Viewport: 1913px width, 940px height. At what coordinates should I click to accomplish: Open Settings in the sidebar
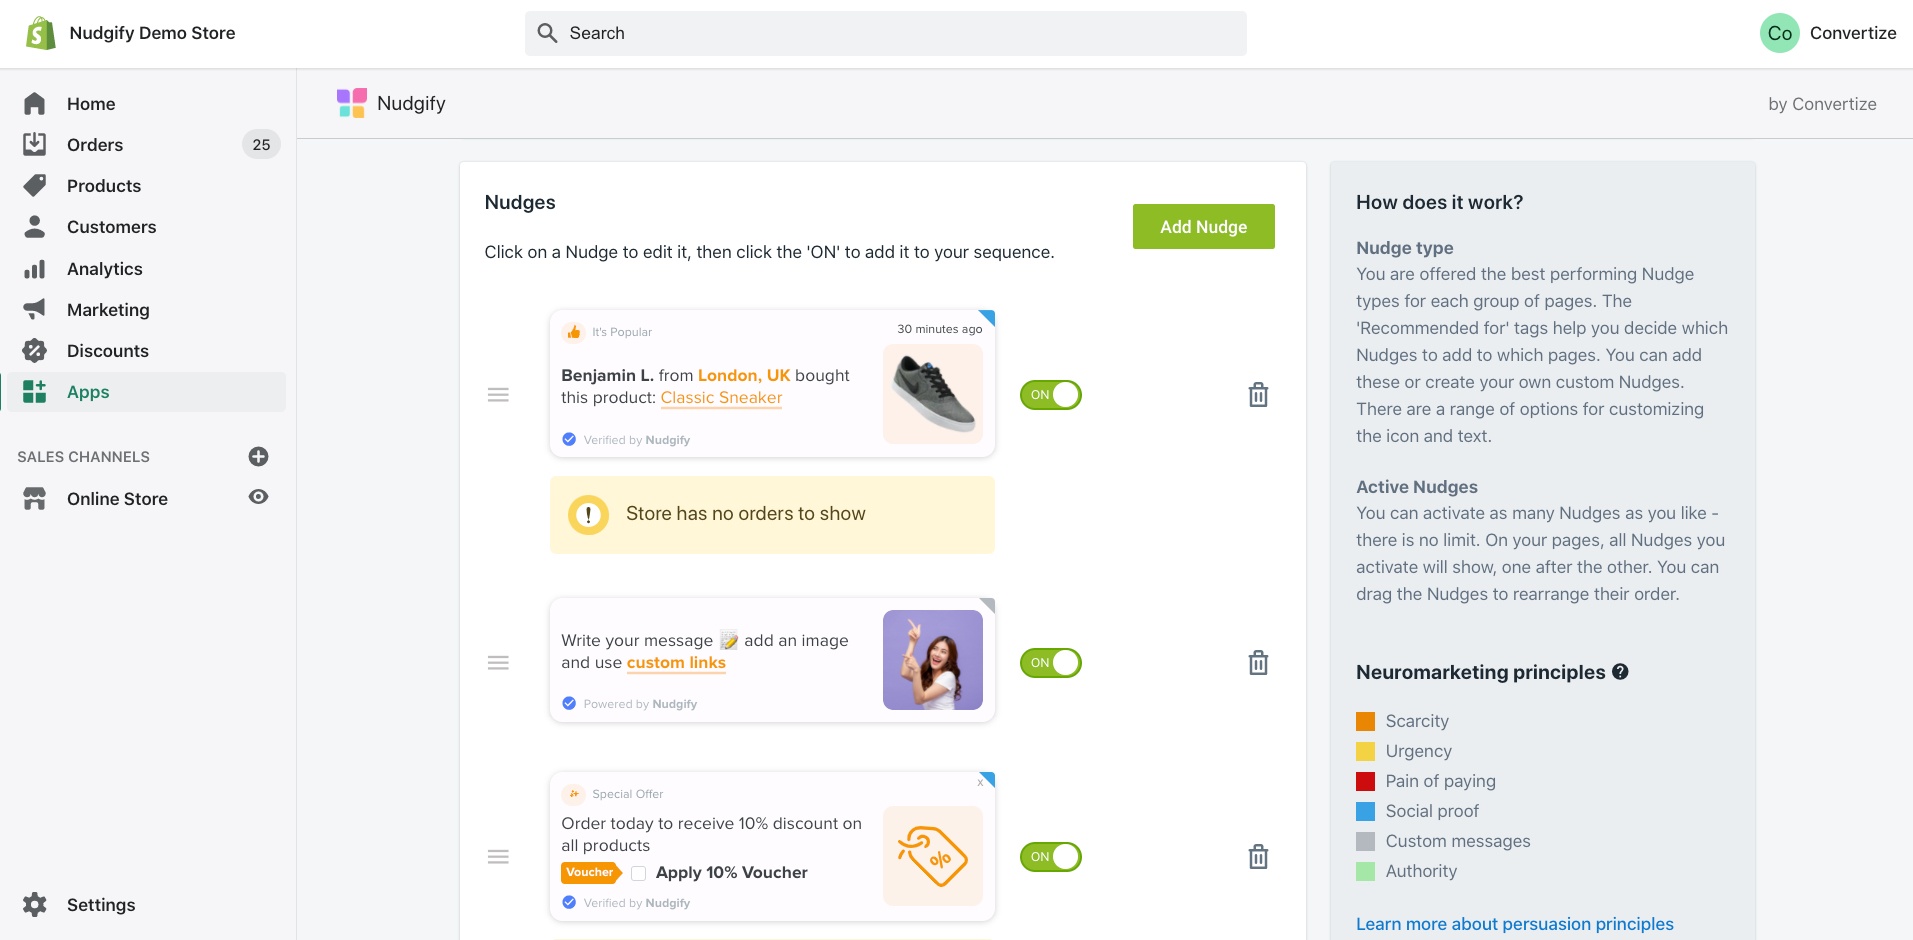tap(101, 904)
